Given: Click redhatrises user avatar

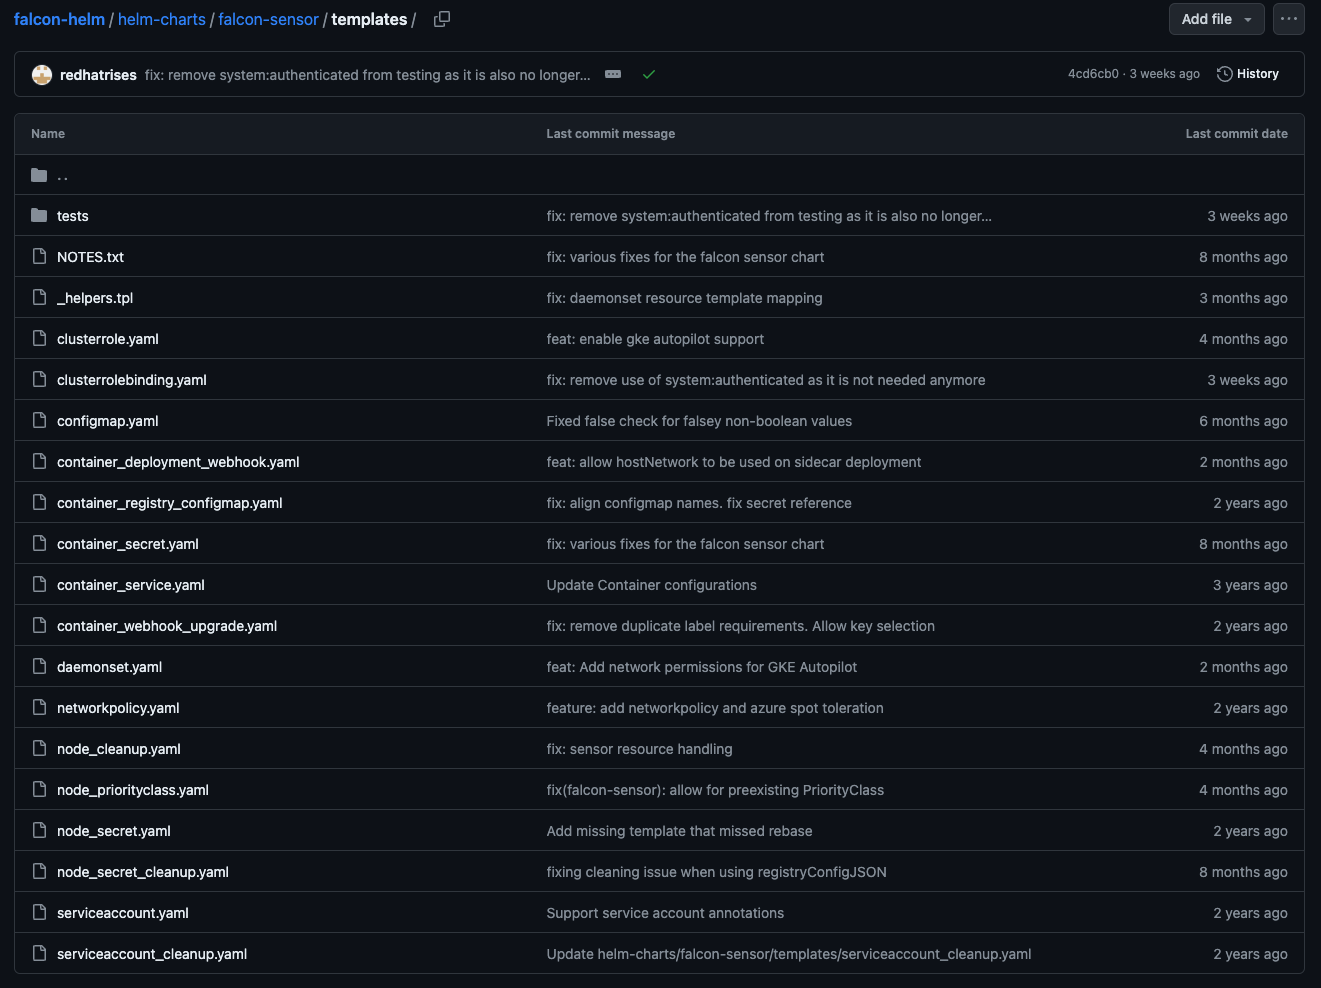Looking at the screenshot, I should coord(42,75).
